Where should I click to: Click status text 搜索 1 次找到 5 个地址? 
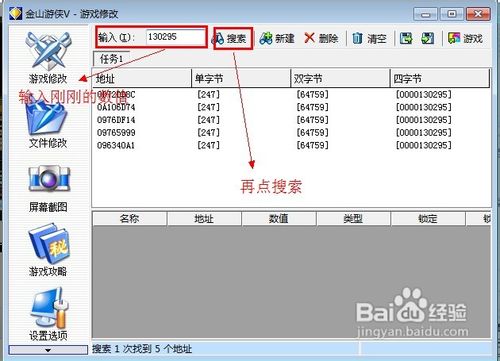(x=142, y=349)
